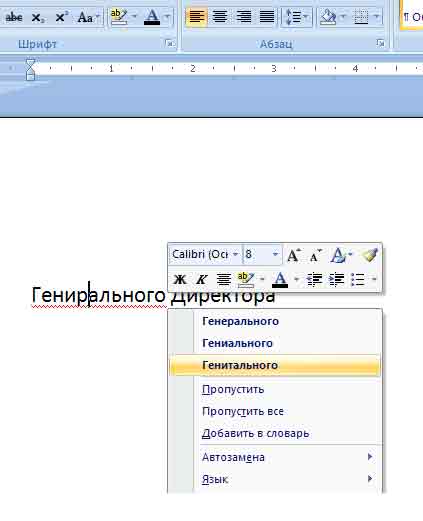Apply font color from mini toolbar
Image resolution: width=423 pixels, height=521 pixels.
pyautogui.click(x=280, y=279)
